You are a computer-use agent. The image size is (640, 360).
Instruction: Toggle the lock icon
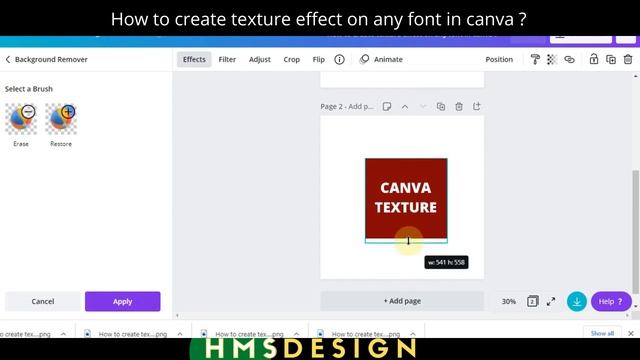pos(593,60)
